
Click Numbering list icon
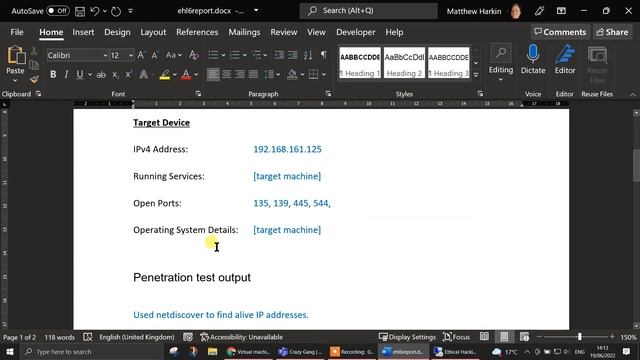pyautogui.click(x=235, y=55)
